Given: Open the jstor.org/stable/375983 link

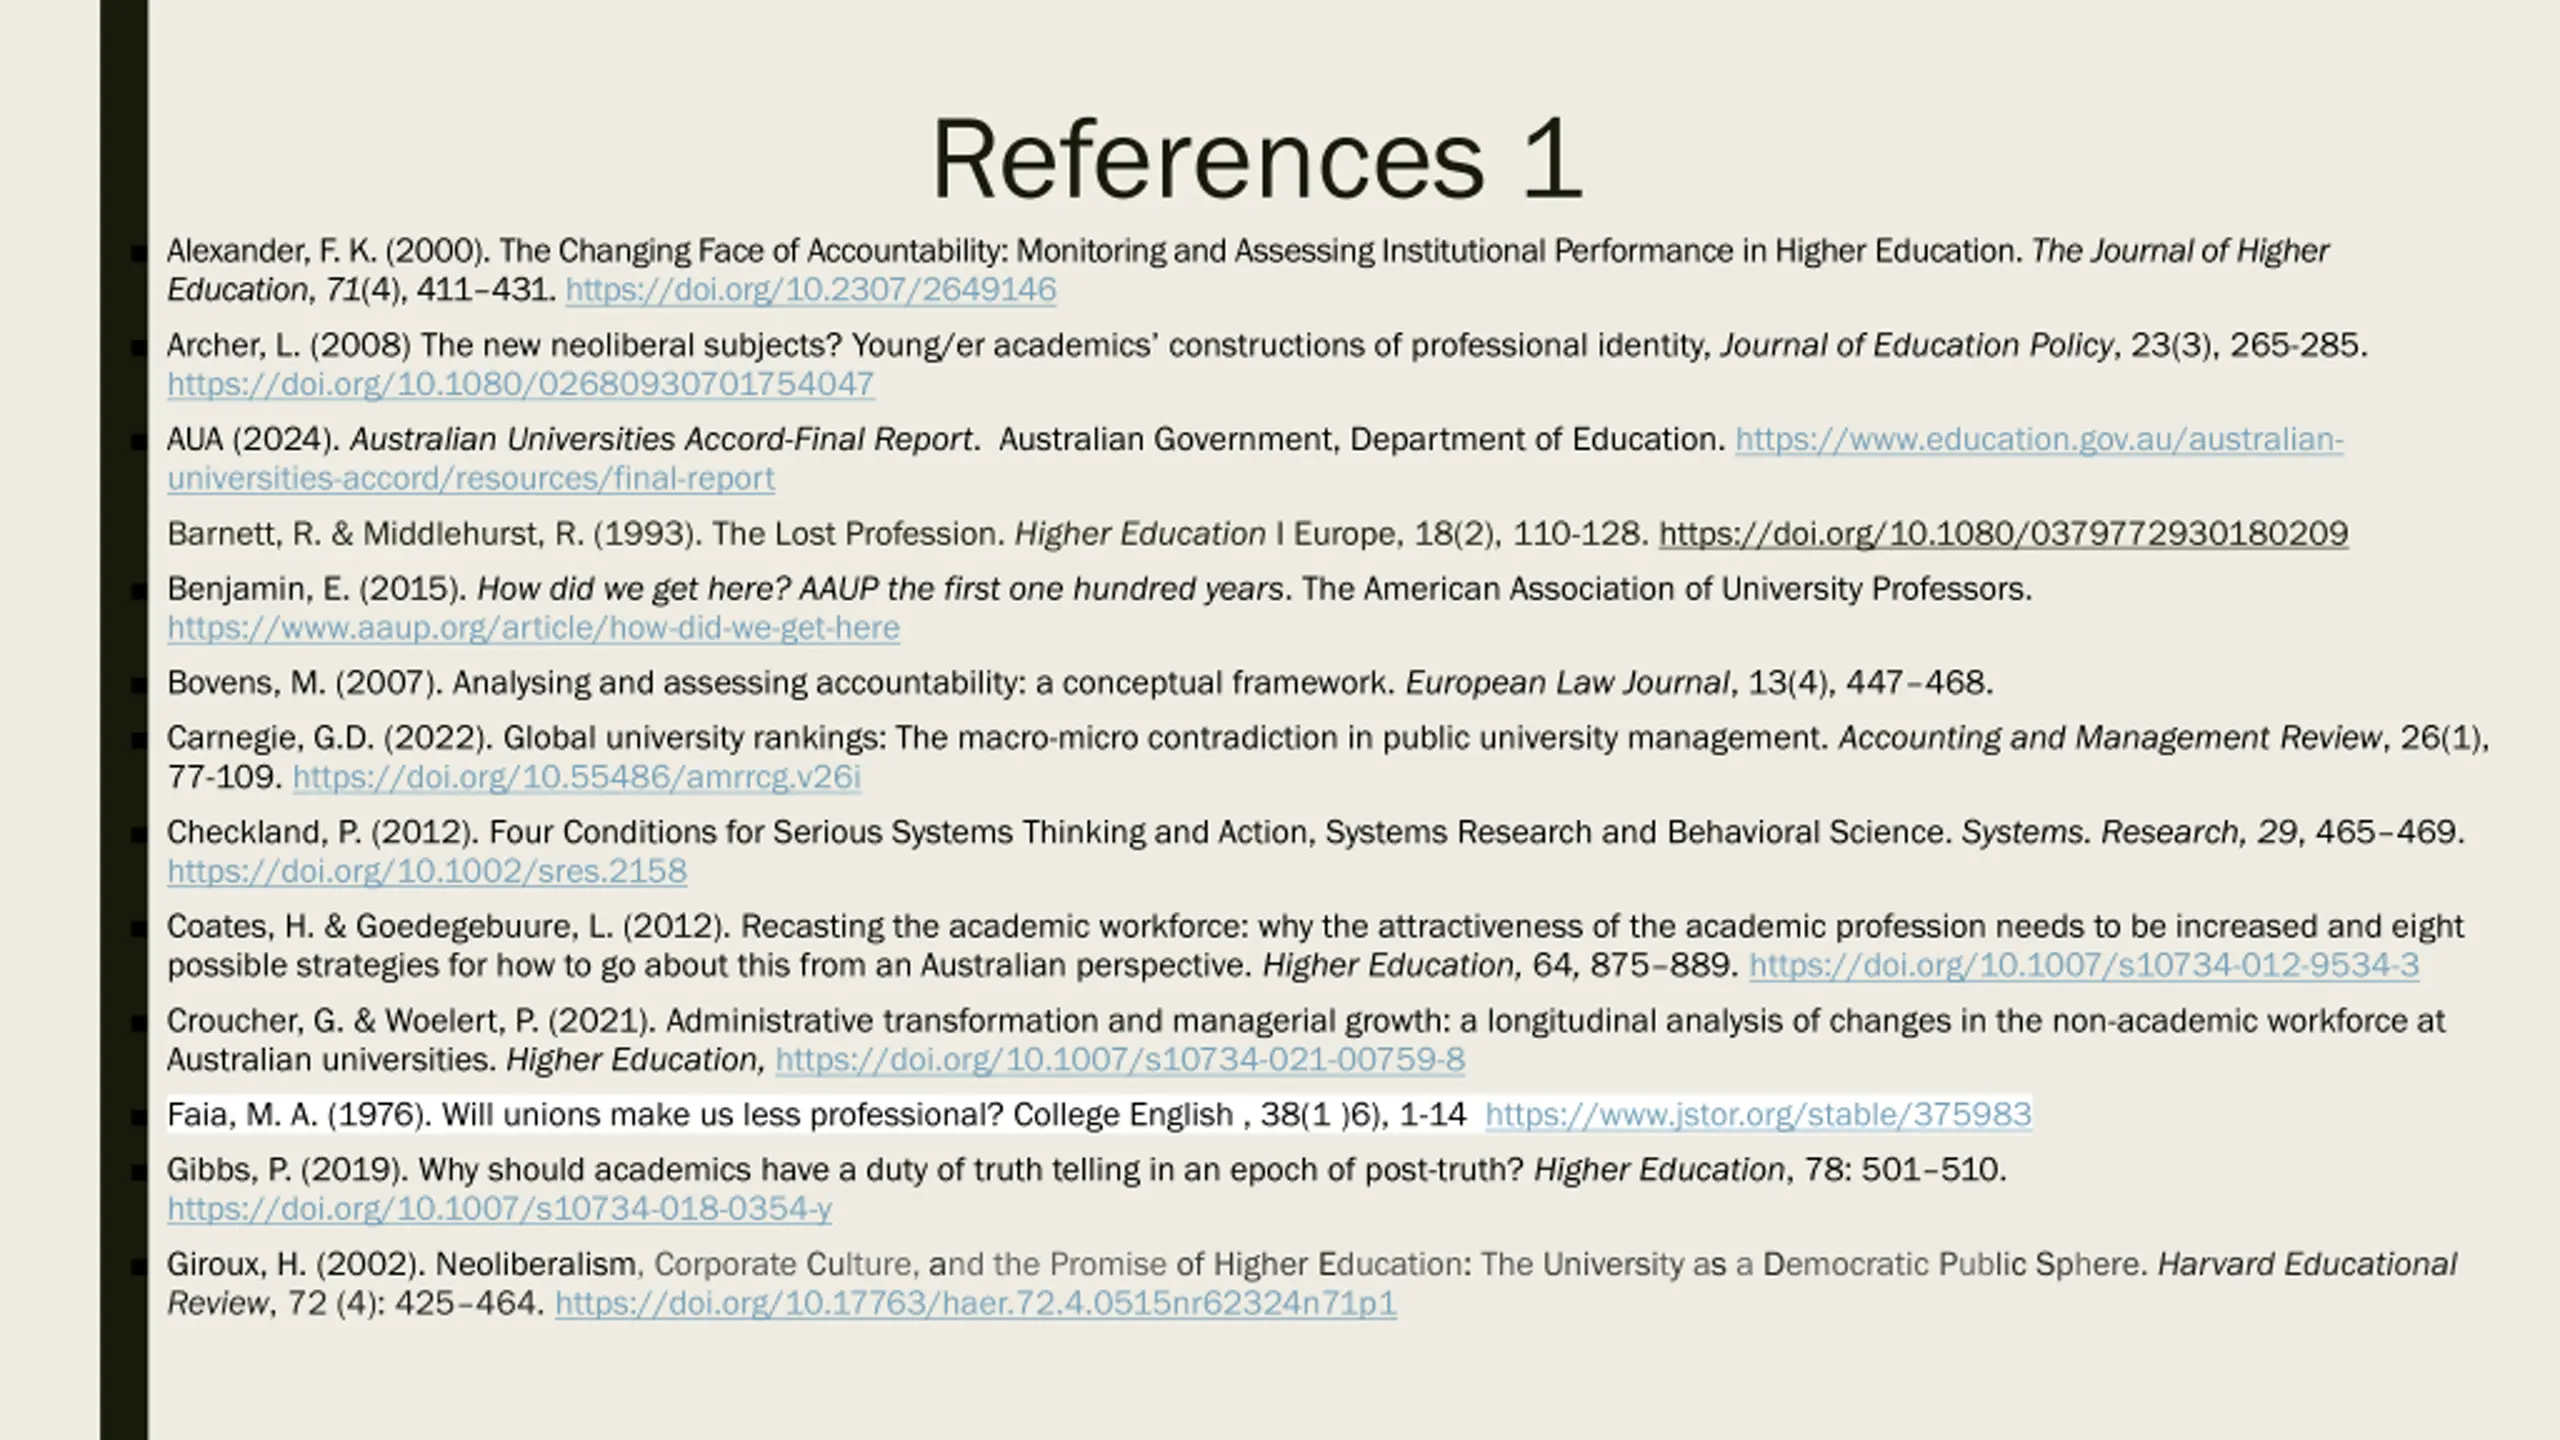Looking at the screenshot, I should pos(1758,1114).
